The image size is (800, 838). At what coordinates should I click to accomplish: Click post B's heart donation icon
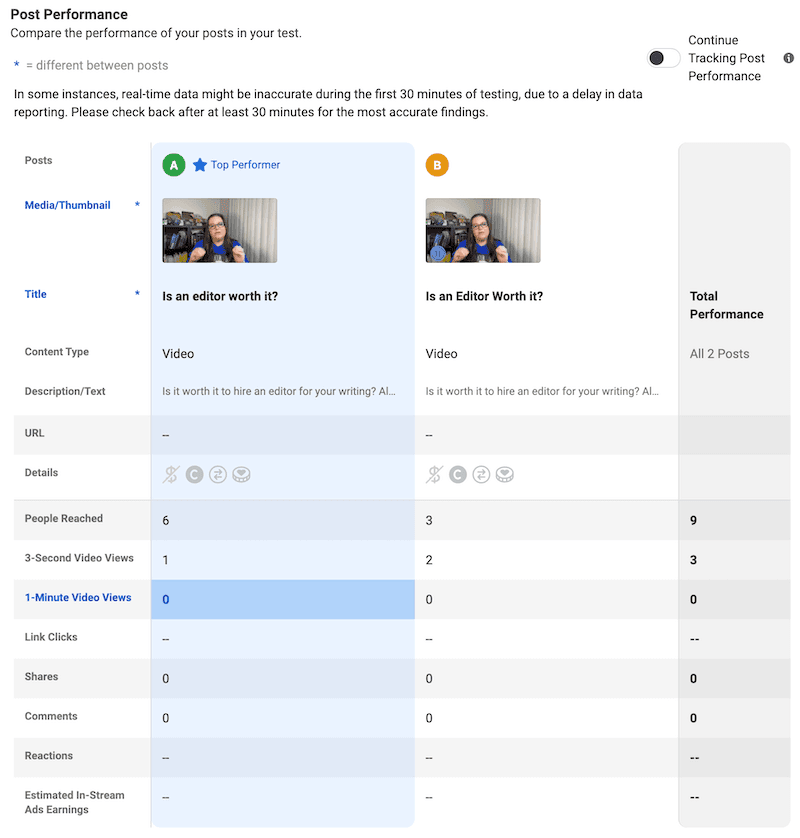coord(505,475)
